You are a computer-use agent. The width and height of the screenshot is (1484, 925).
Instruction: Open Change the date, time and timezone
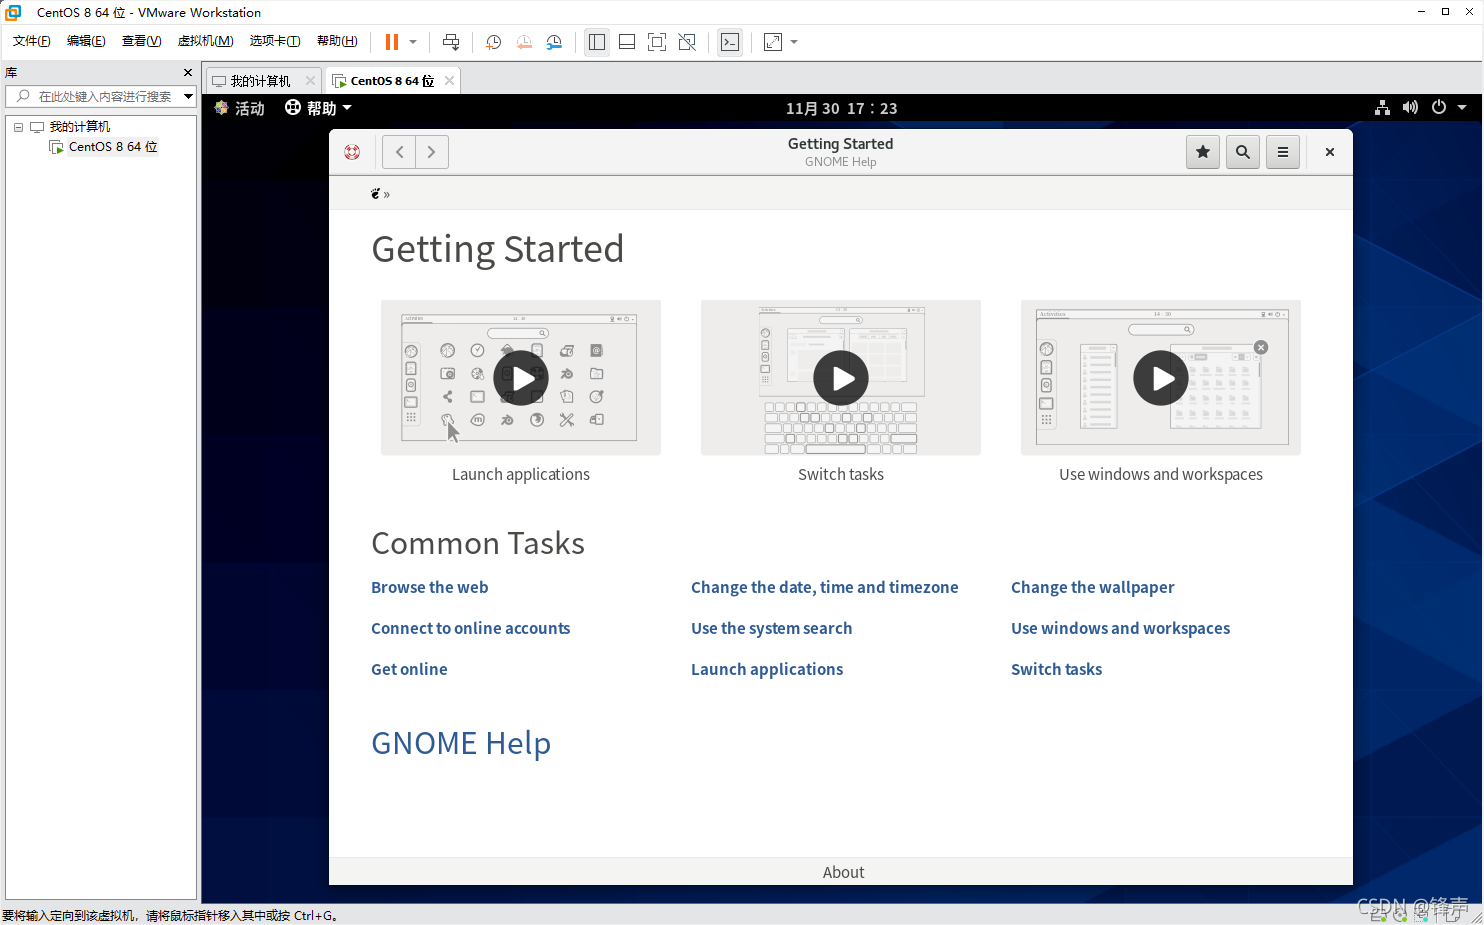[825, 587]
